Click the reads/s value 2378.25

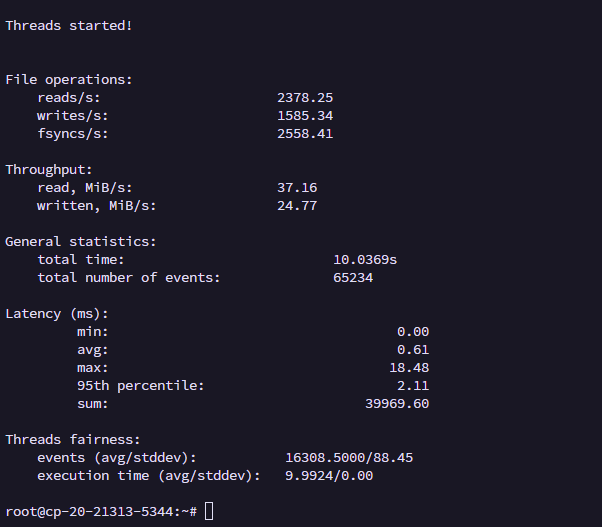(305, 98)
